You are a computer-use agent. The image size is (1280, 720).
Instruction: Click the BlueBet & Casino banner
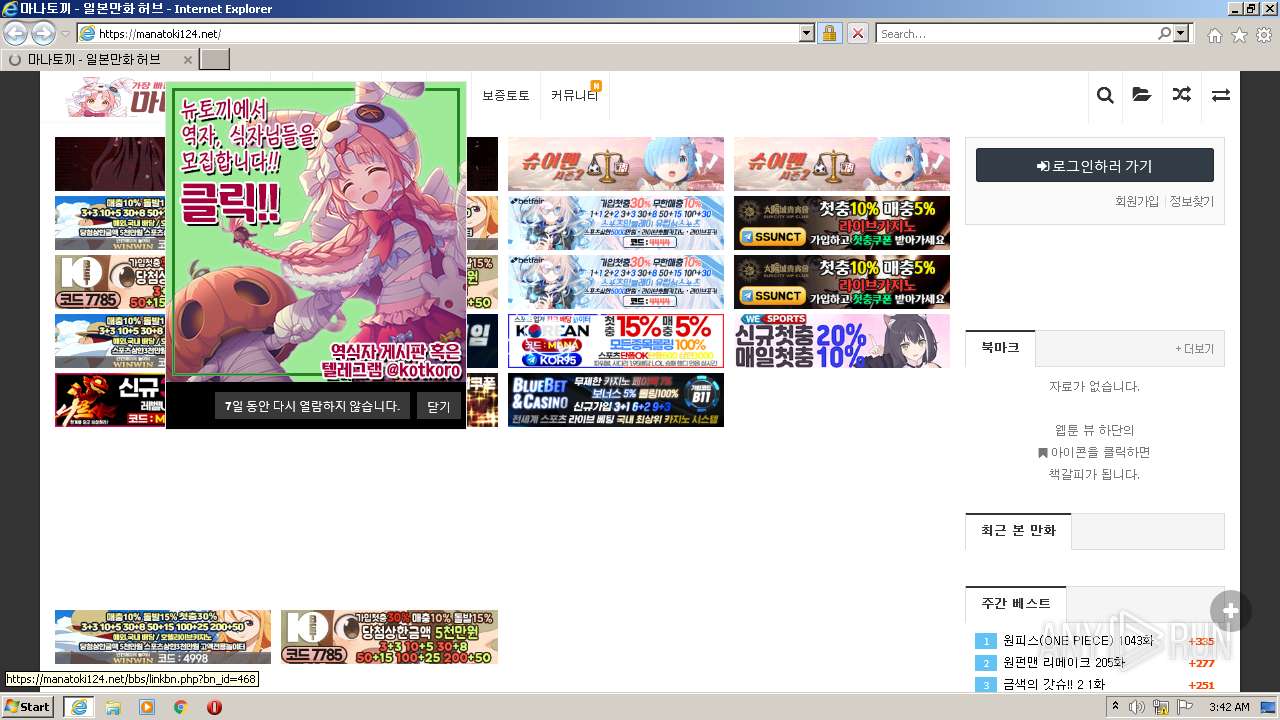tap(615, 400)
